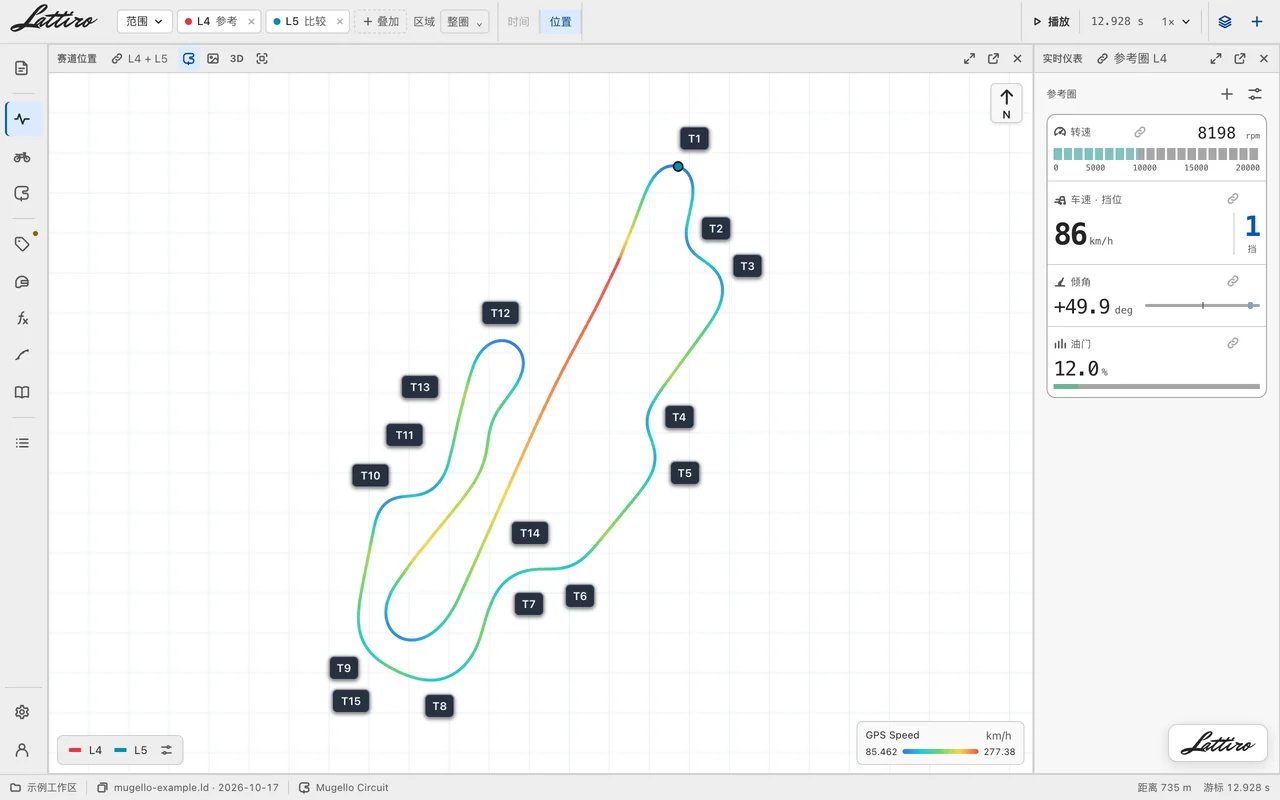Open the track layout sidebar icon

point(22,194)
